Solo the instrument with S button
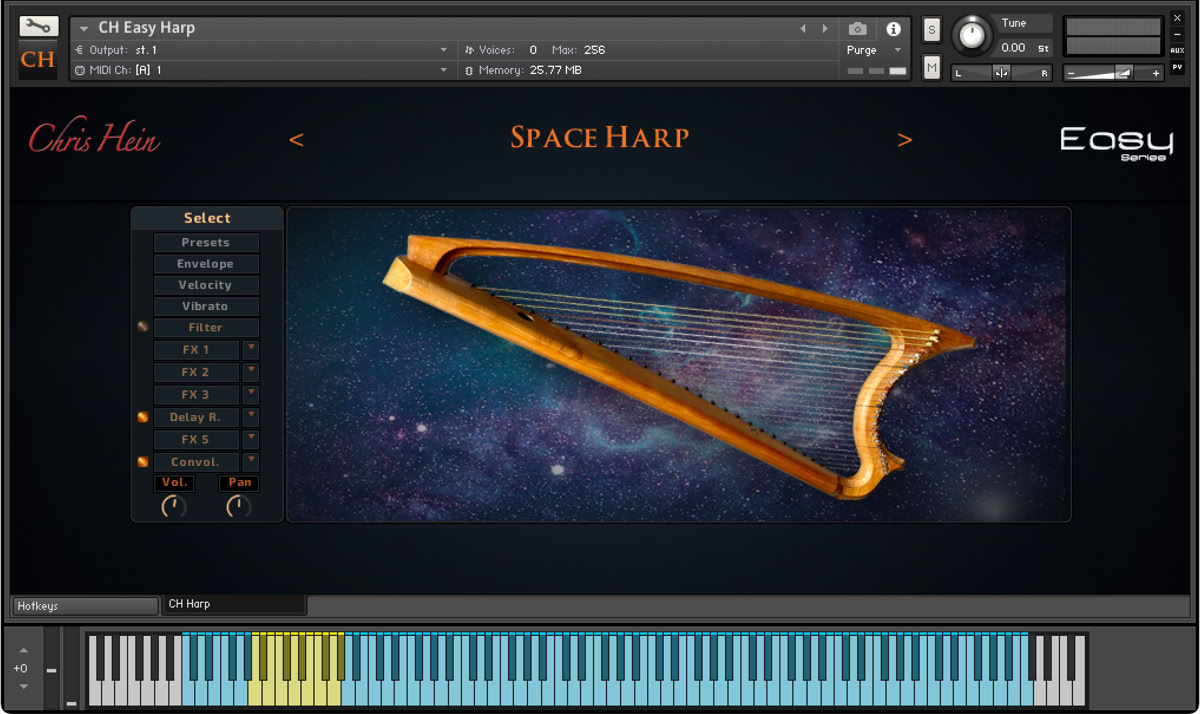The height and width of the screenshot is (714, 1200). click(x=932, y=30)
